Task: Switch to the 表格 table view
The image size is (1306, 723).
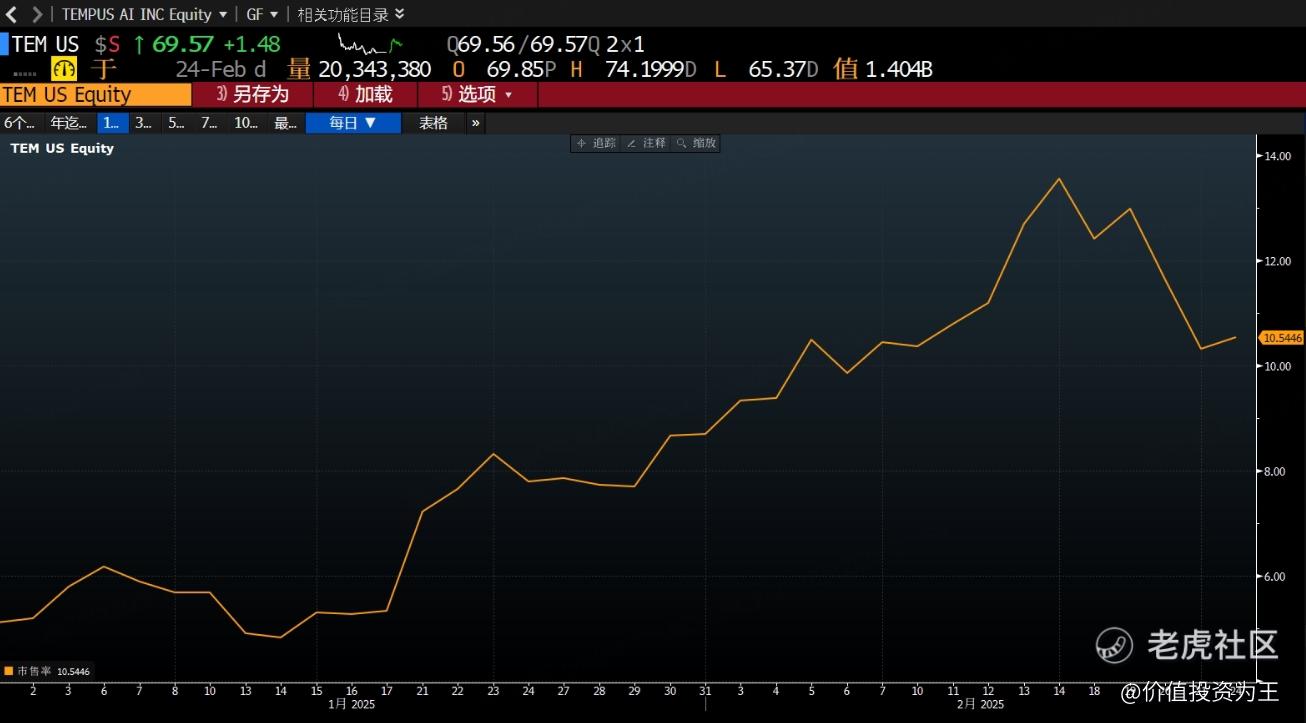Action: tap(433, 123)
